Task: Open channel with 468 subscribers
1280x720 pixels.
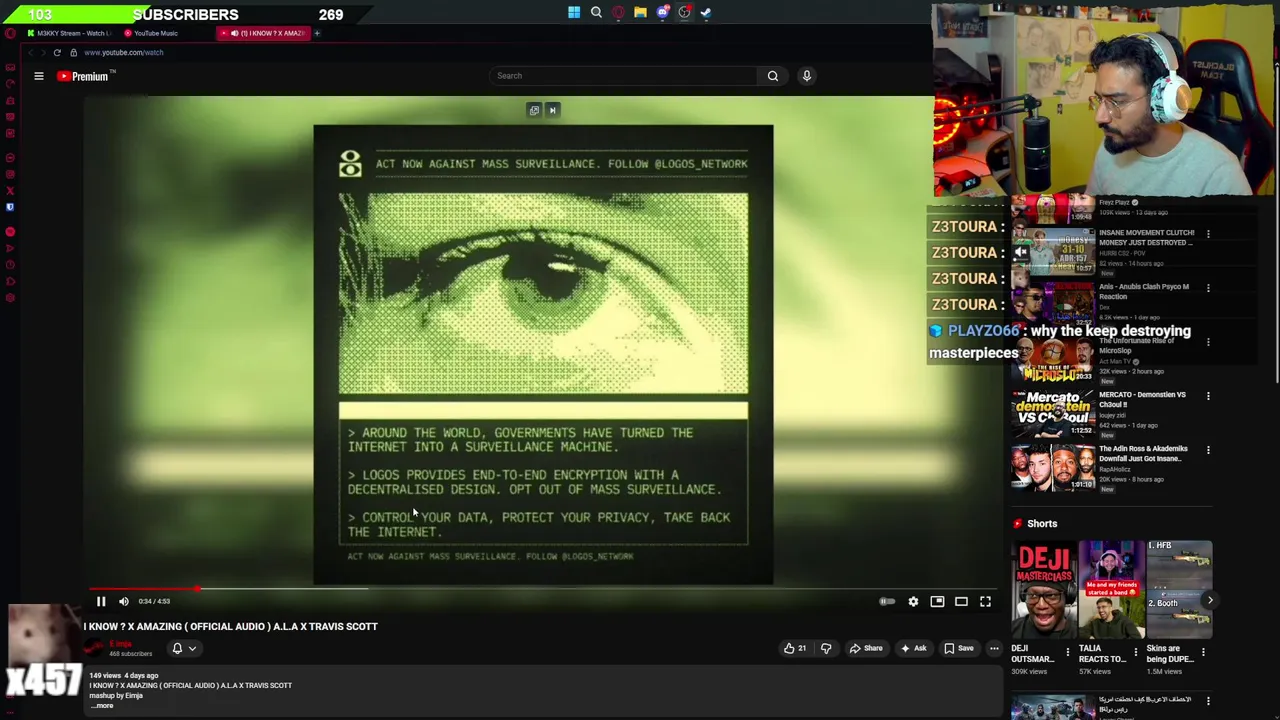Action: [x=121, y=648]
